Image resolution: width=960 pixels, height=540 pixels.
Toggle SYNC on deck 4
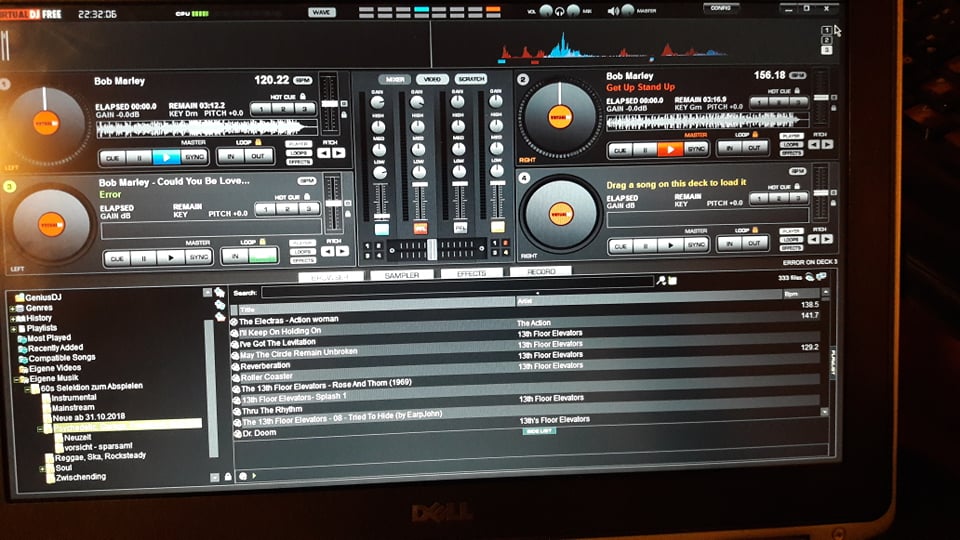[696, 245]
